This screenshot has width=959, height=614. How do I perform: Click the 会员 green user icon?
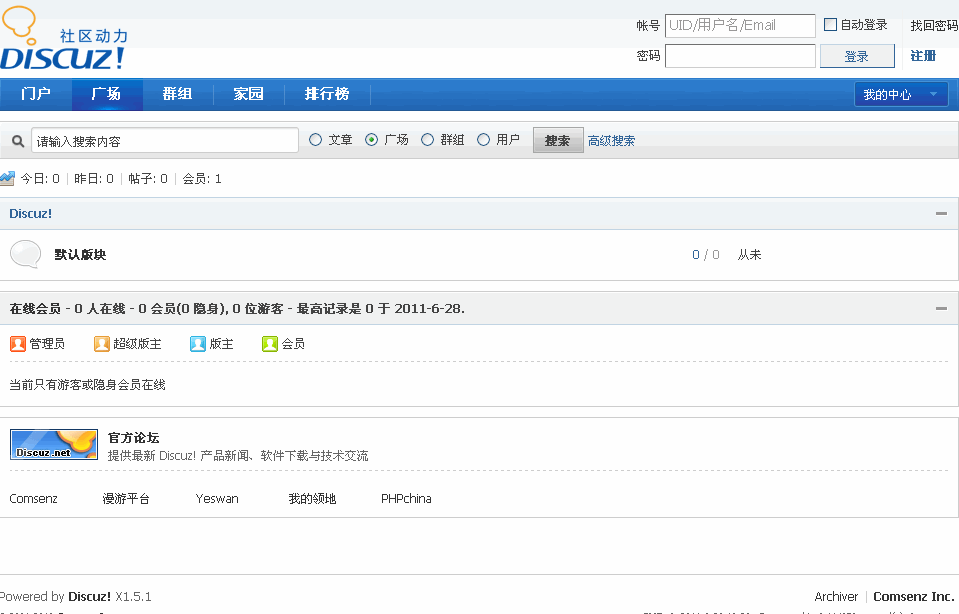coord(270,344)
